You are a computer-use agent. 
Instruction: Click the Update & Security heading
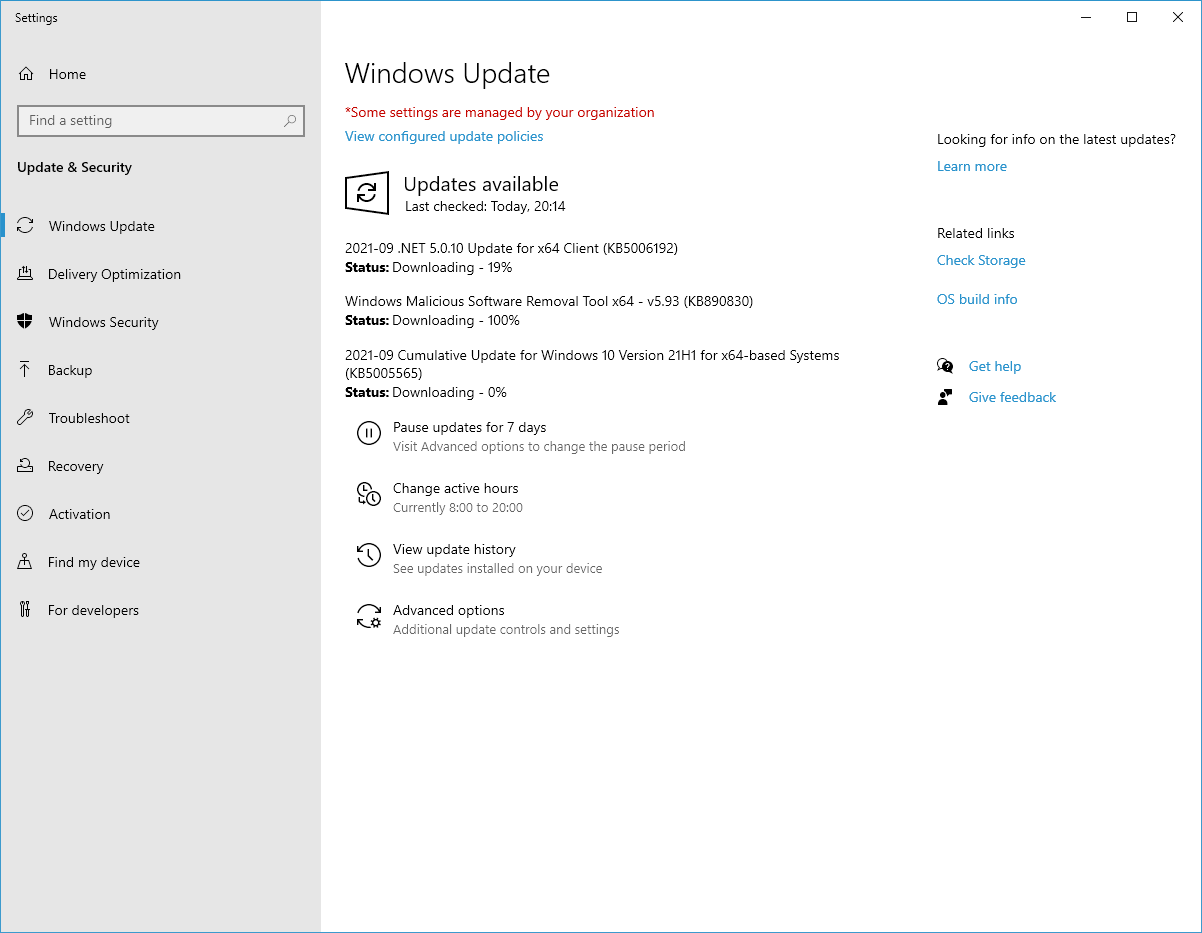pos(74,167)
